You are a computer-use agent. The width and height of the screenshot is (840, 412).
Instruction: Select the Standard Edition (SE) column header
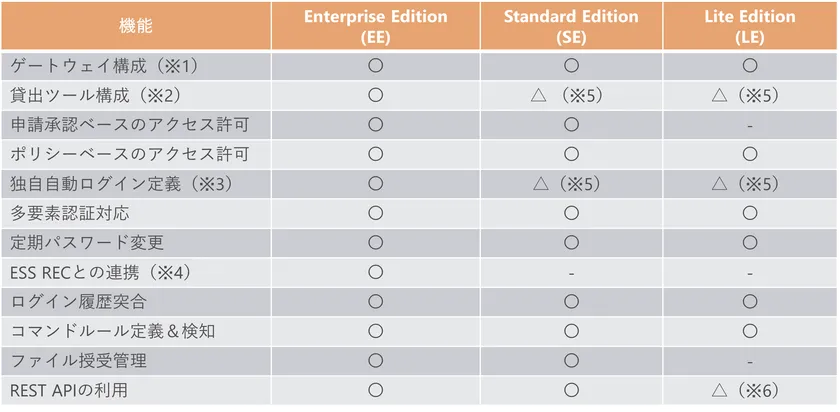570,26
